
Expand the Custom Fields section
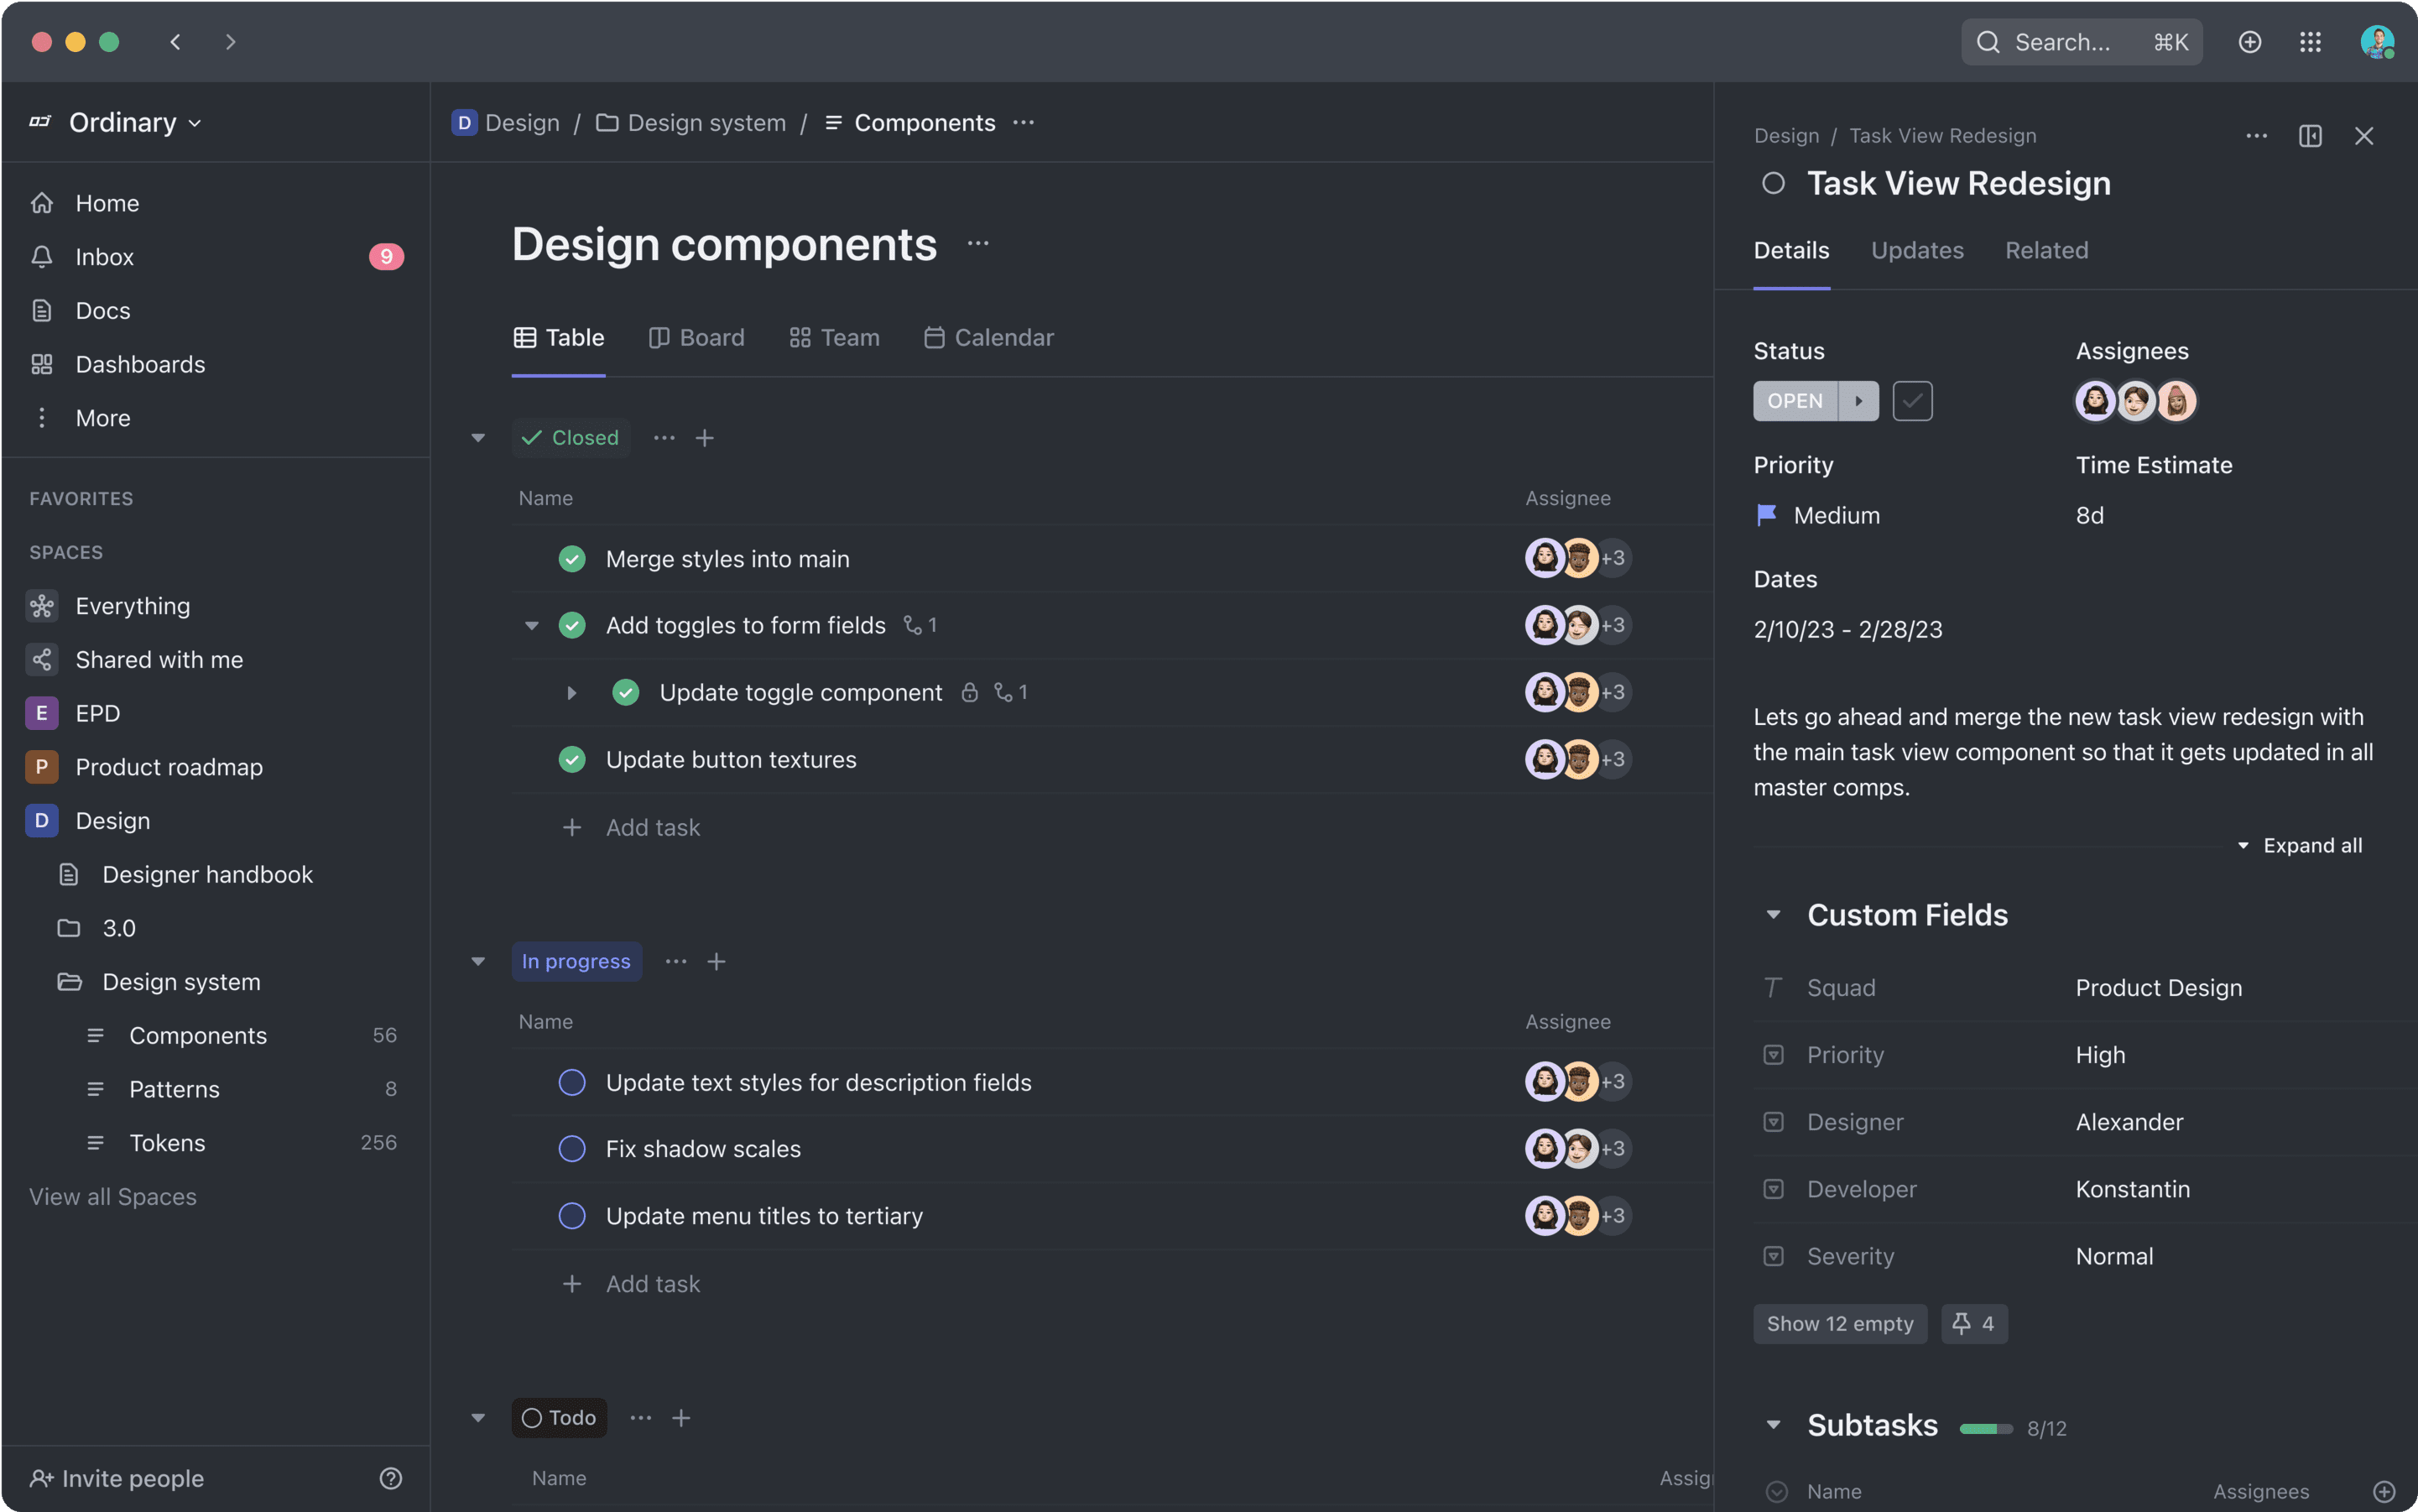[1772, 915]
